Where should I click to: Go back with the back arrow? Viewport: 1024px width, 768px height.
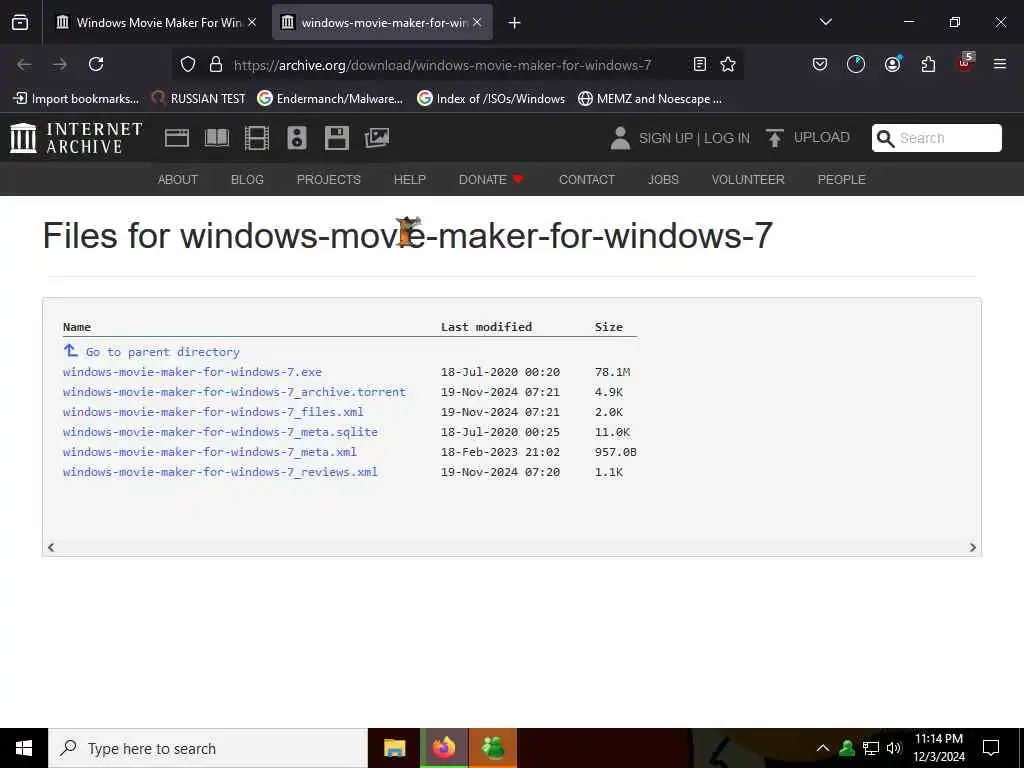pyautogui.click(x=24, y=64)
